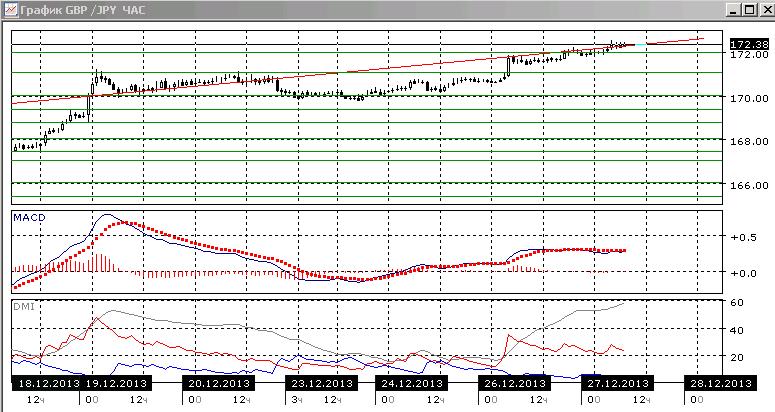Image resolution: width=775 pixels, height=412 pixels.
Task: Maximize the GBP/JPY chart window
Action: click(750, 10)
